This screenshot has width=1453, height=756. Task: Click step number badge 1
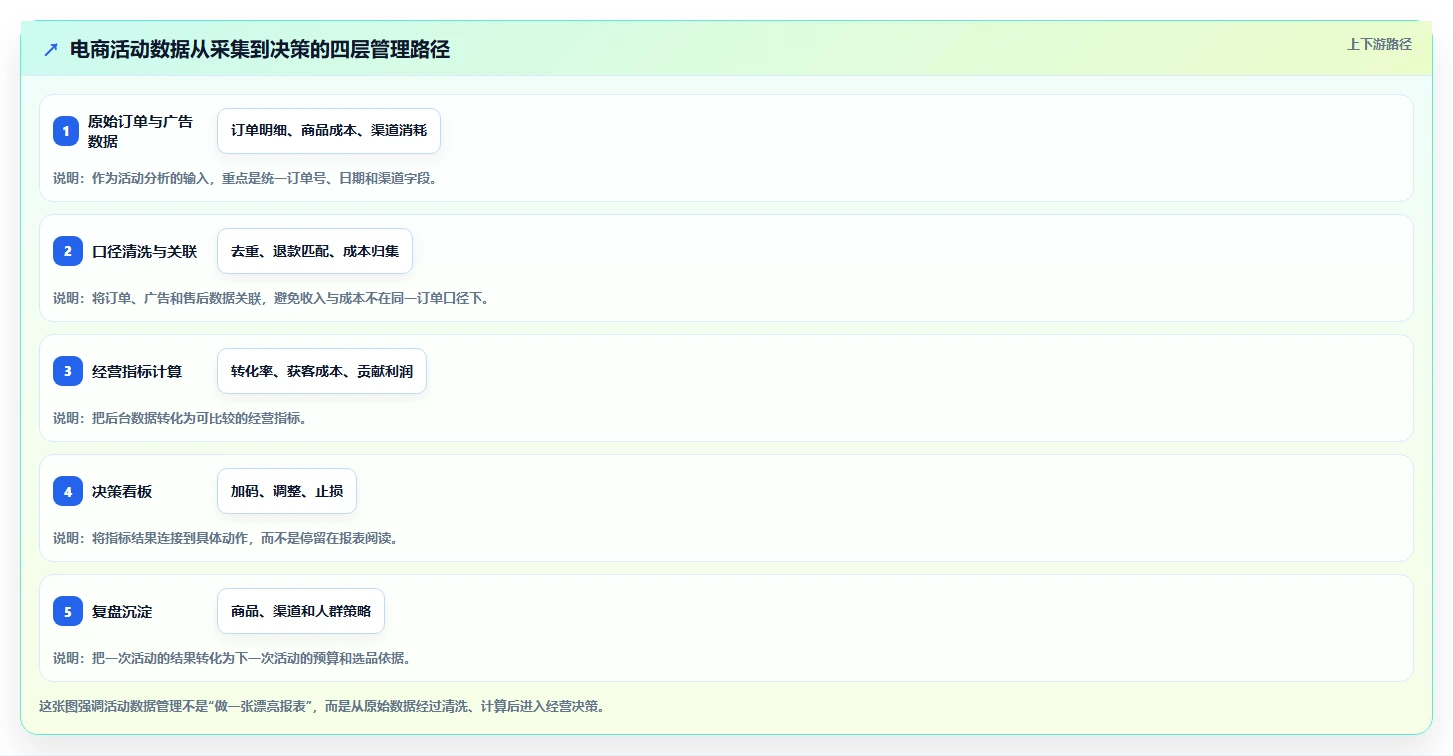(x=66, y=131)
